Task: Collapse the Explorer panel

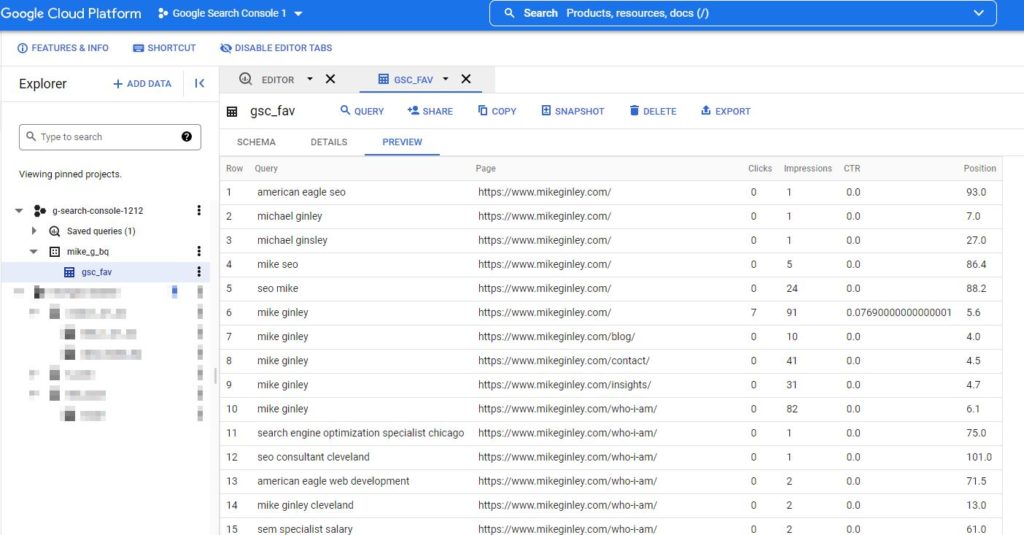Action: [x=199, y=83]
